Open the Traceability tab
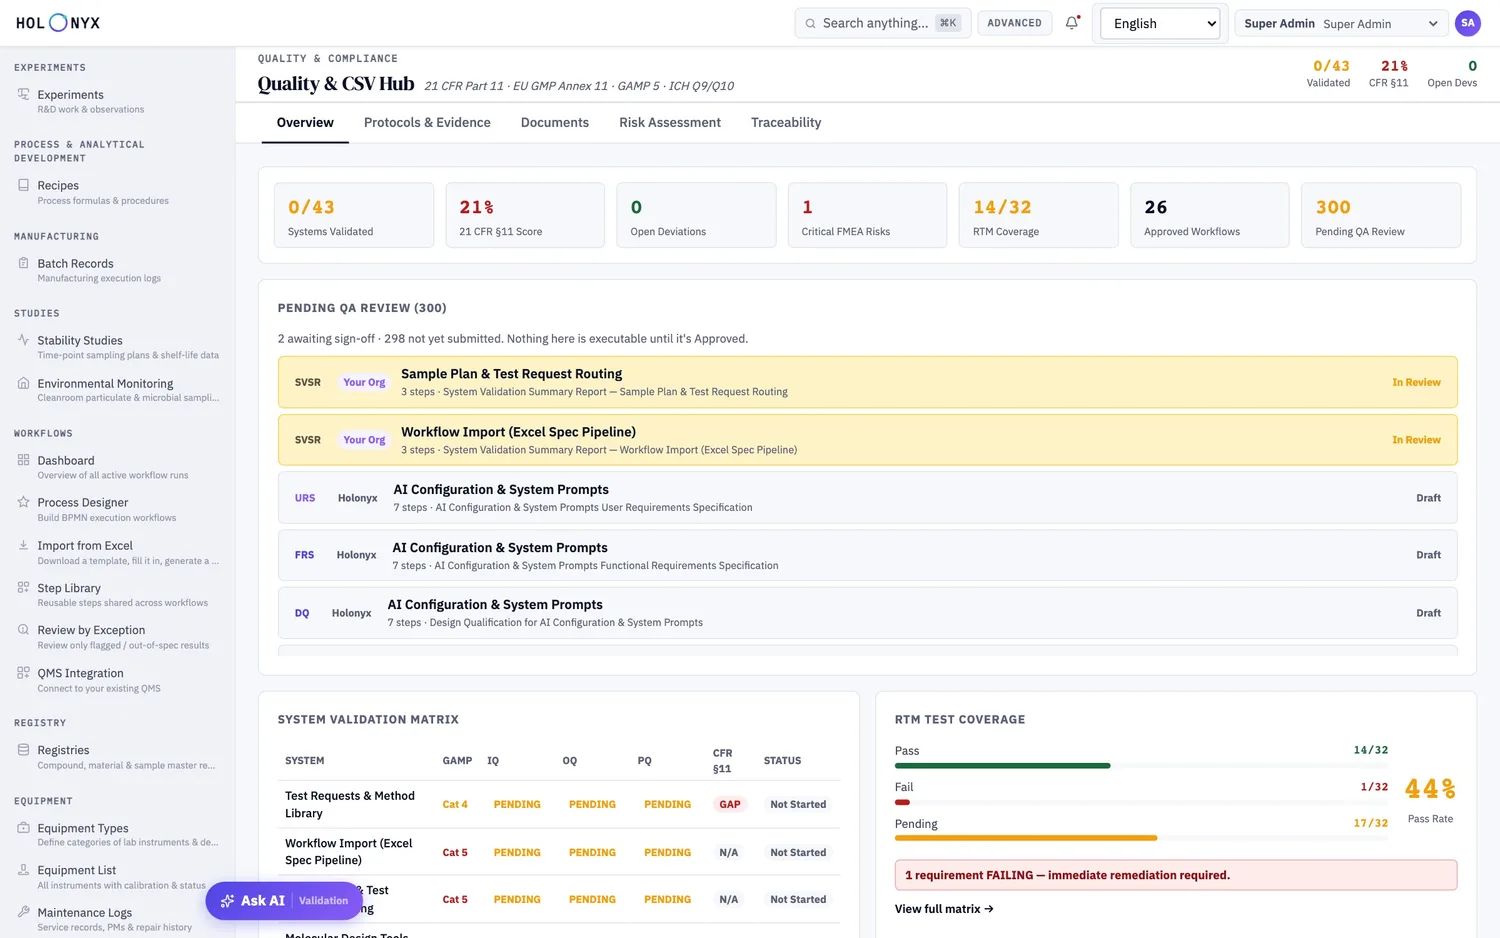1500x938 pixels. 786,123
